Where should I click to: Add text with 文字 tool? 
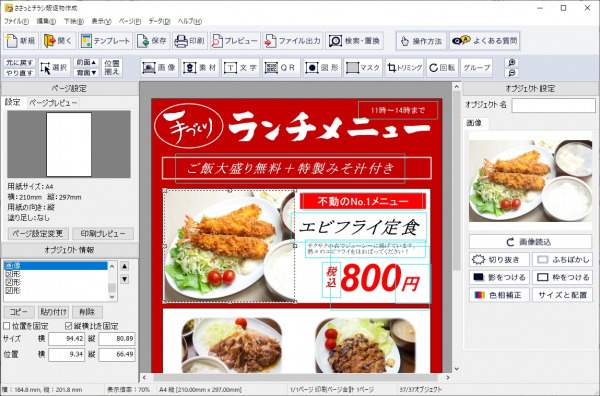[241, 68]
